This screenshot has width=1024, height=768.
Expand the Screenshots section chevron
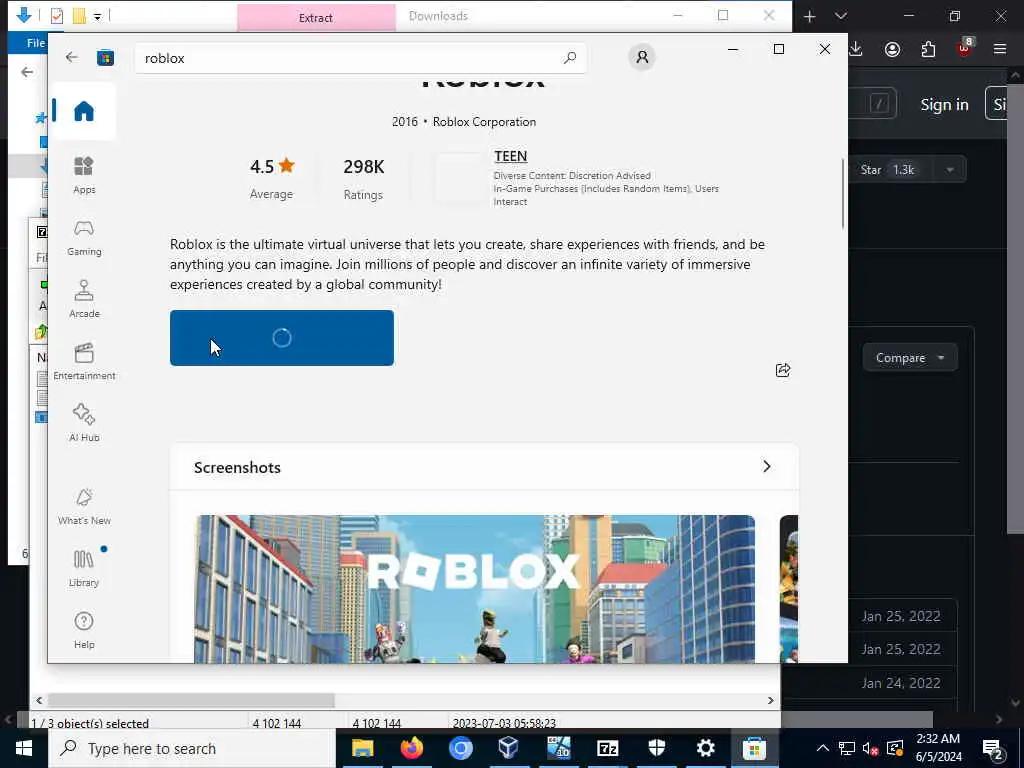click(767, 466)
